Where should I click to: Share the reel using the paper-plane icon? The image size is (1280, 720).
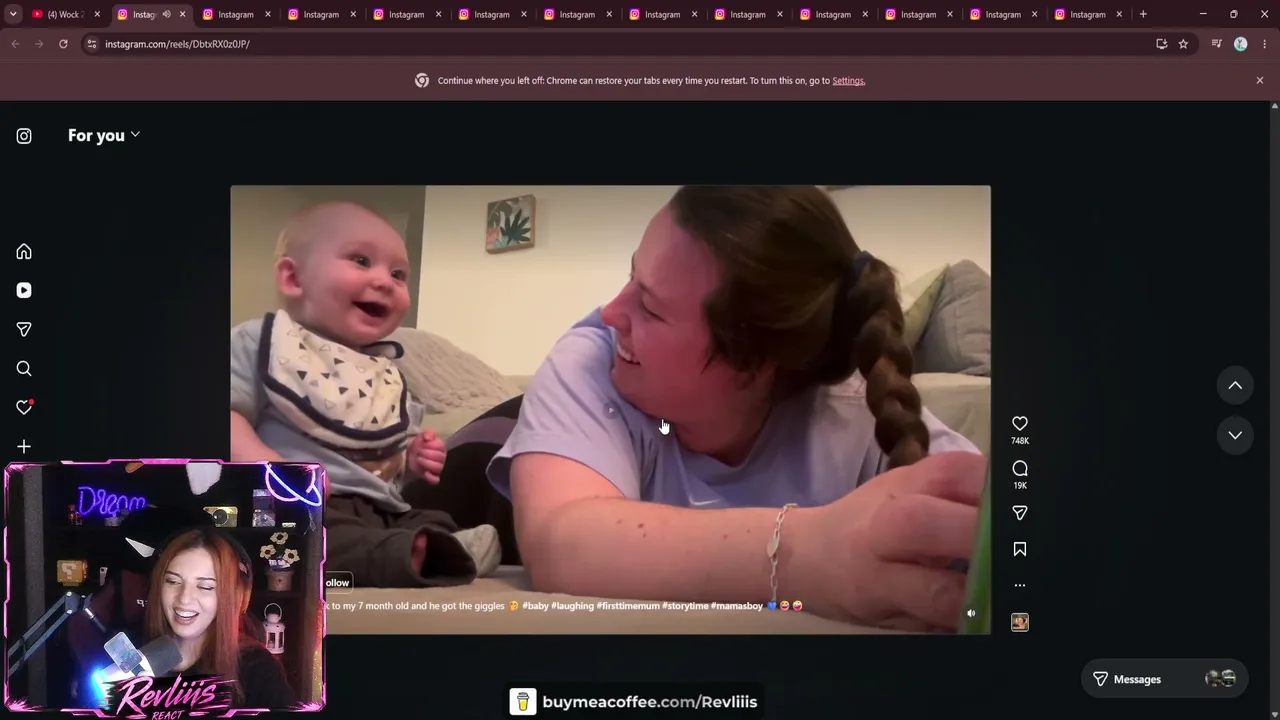tap(1020, 513)
